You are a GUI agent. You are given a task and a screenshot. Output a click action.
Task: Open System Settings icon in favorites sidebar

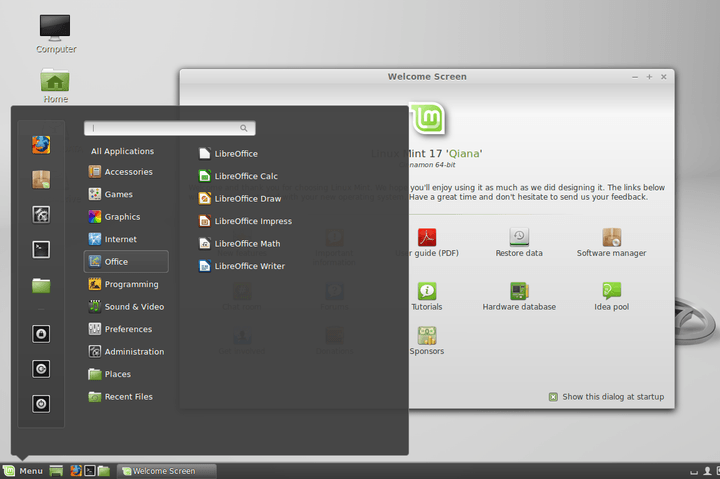pos(41,214)
